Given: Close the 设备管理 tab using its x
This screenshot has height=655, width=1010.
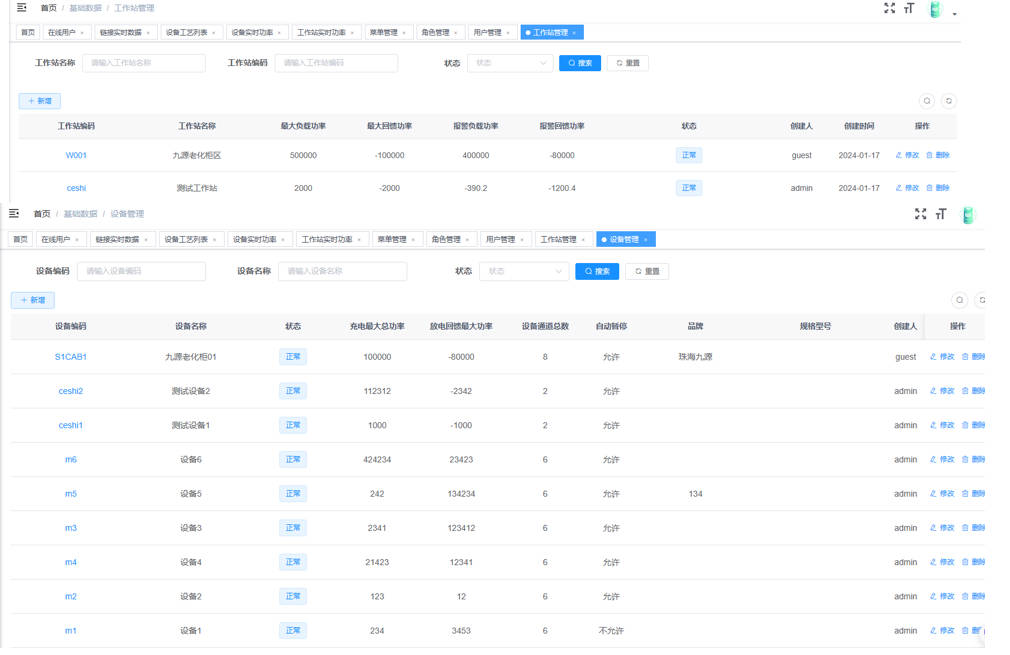Looking at the screenshot, I should coord(646,240).
